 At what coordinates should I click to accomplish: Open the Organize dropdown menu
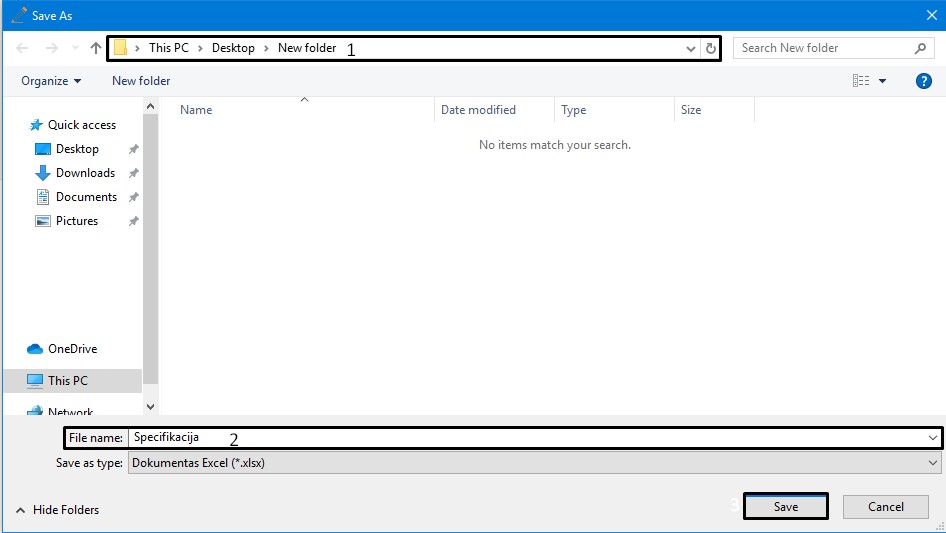(x=51, y=81)
